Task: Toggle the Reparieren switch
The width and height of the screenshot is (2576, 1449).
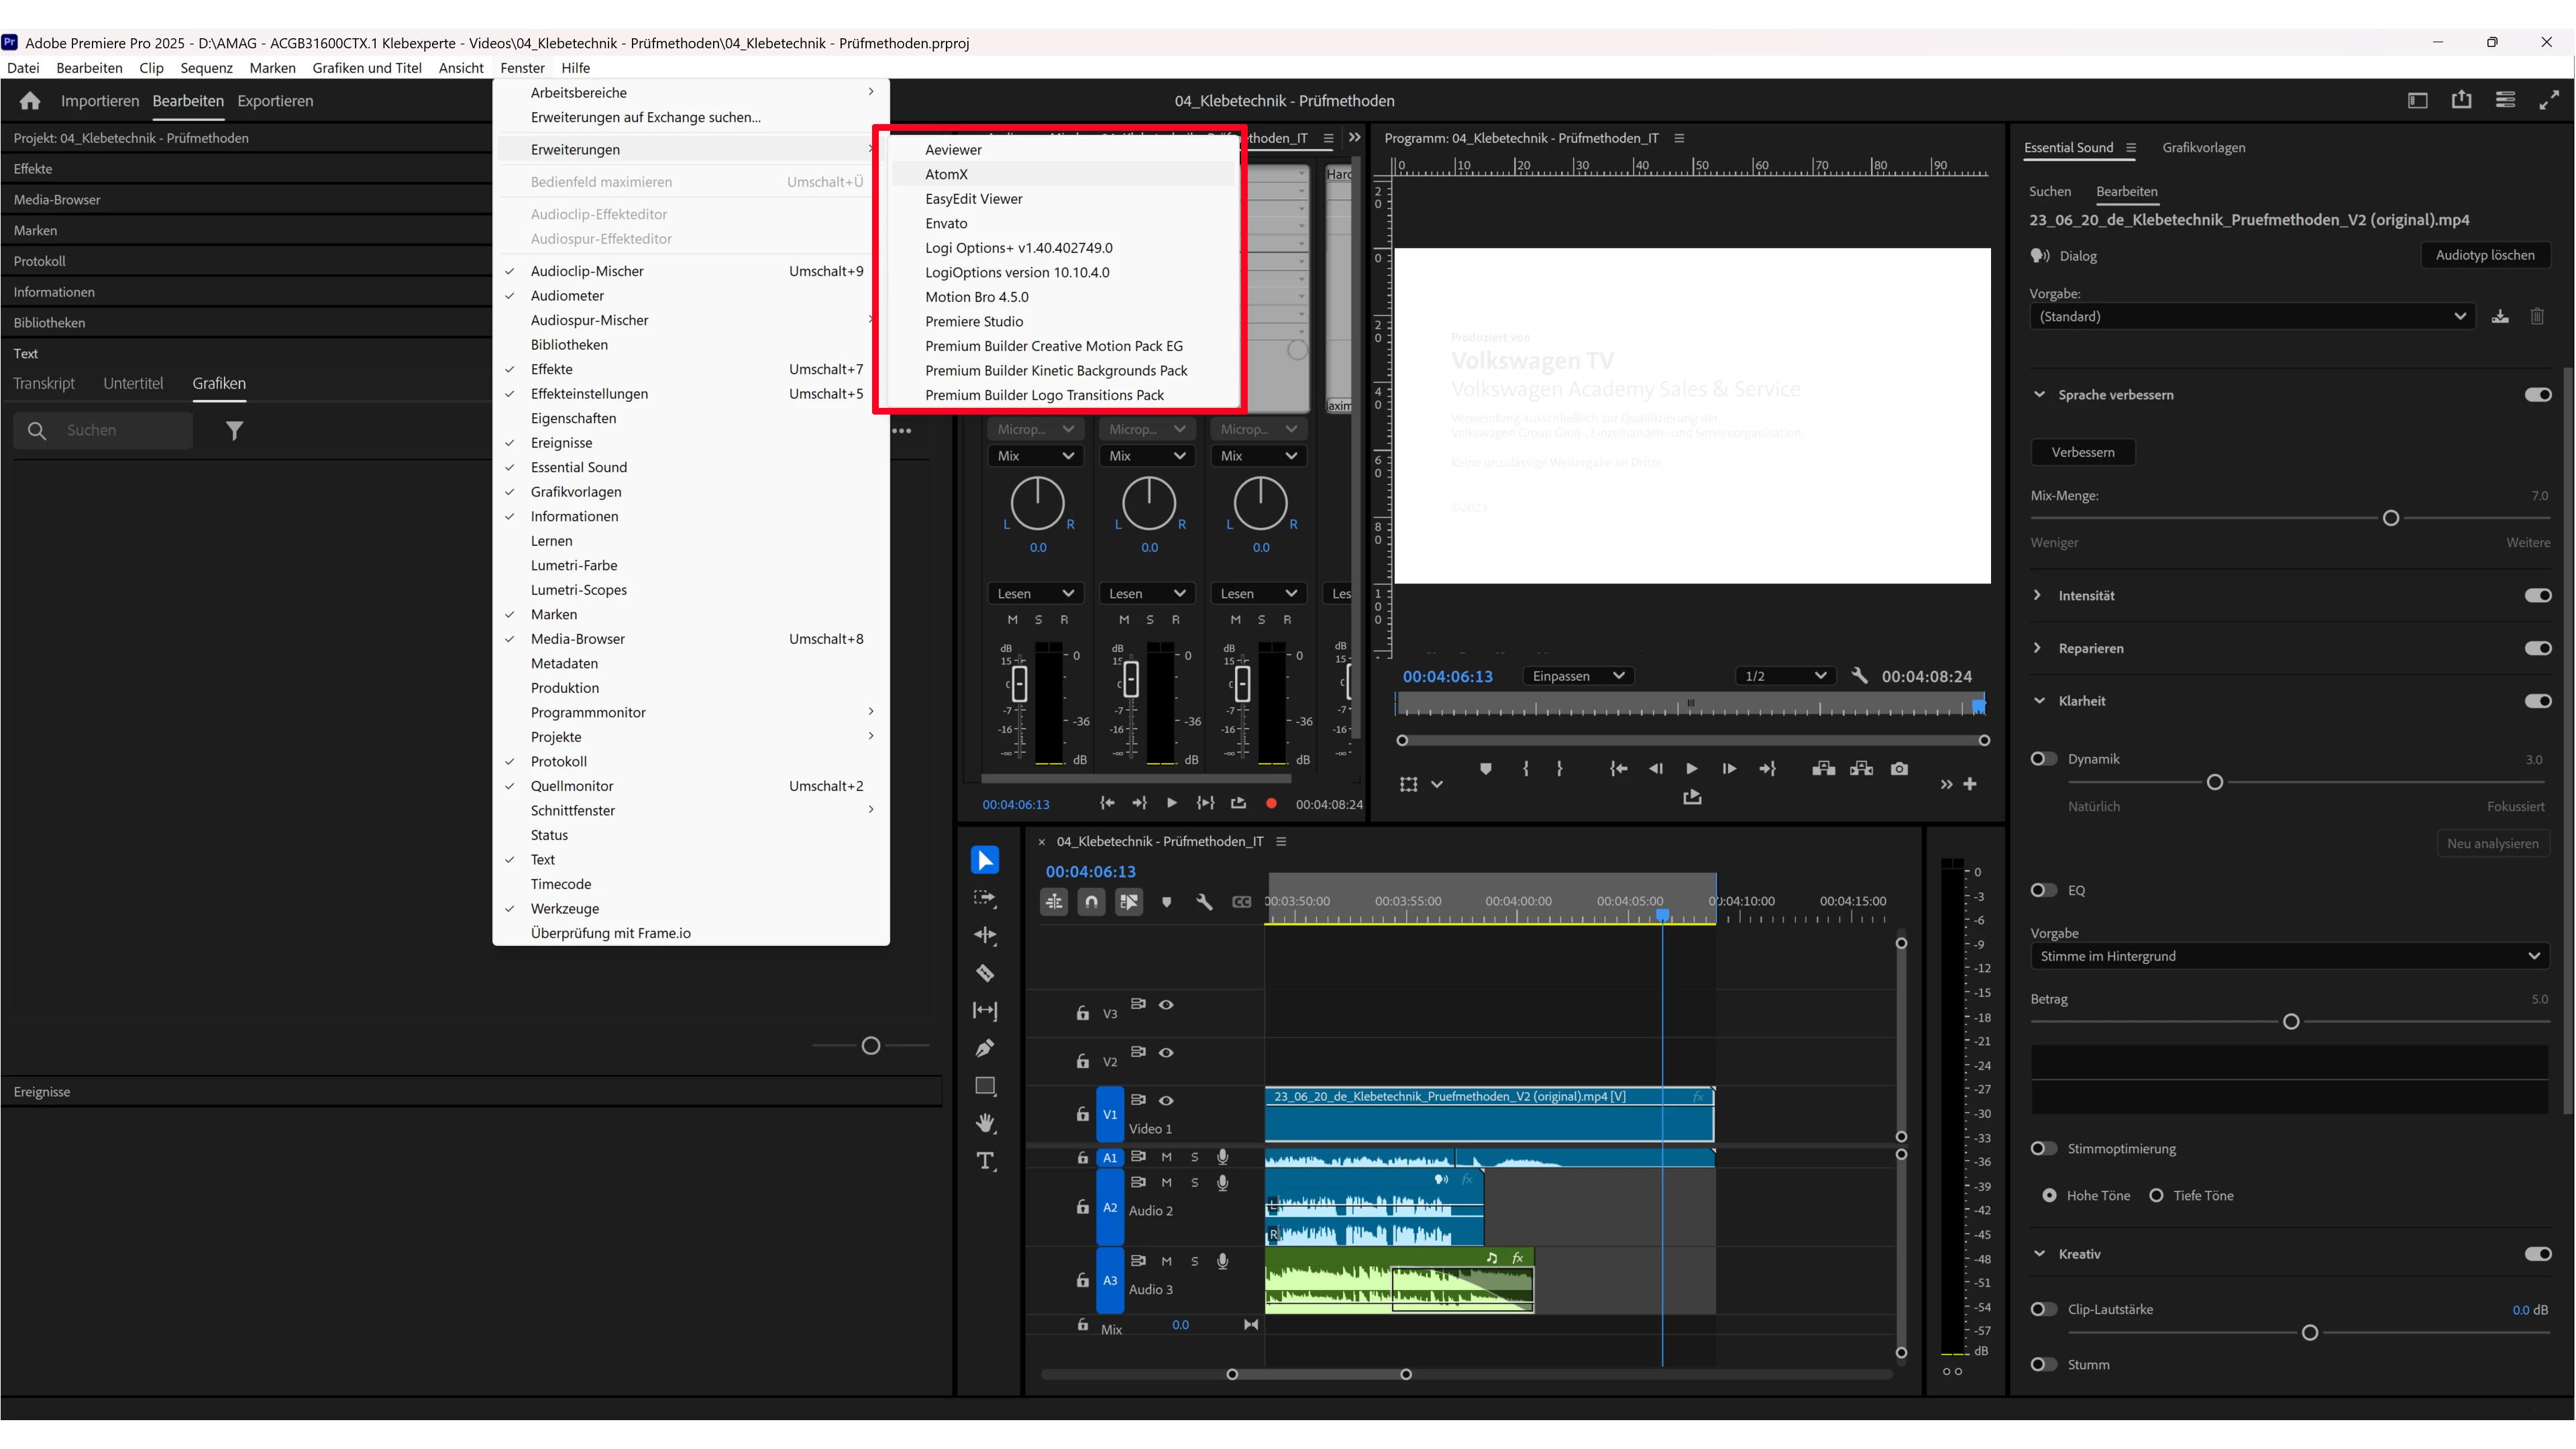Action: 2537,648
